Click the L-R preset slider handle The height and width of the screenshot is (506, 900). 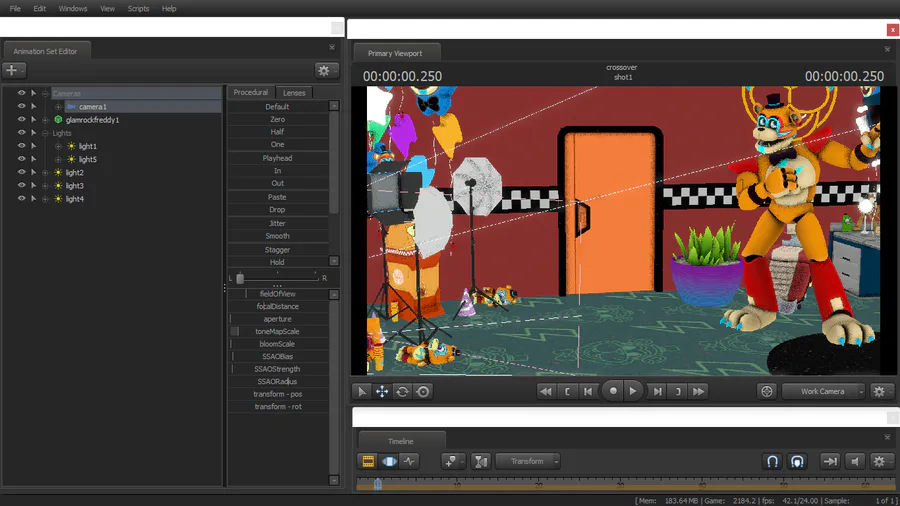point(240,278)
